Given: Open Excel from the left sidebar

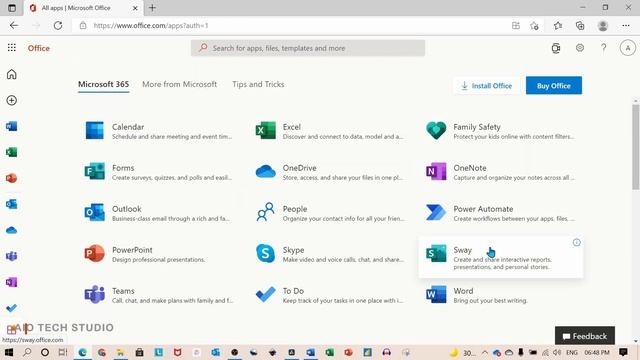Looking at the screenshot, I should [x=11, y=152].
